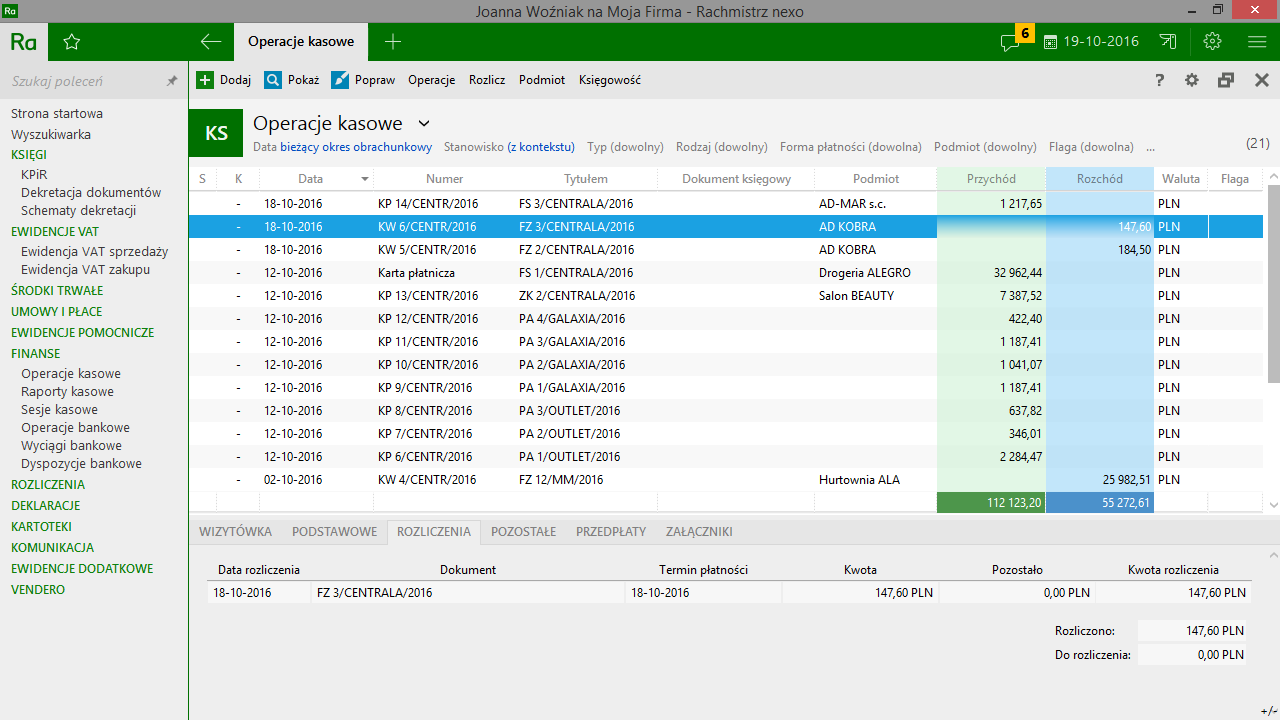The image size is (1280, 720).
Task: Open Wyszukiwarka in sidebar
Action: coord(51,134)
